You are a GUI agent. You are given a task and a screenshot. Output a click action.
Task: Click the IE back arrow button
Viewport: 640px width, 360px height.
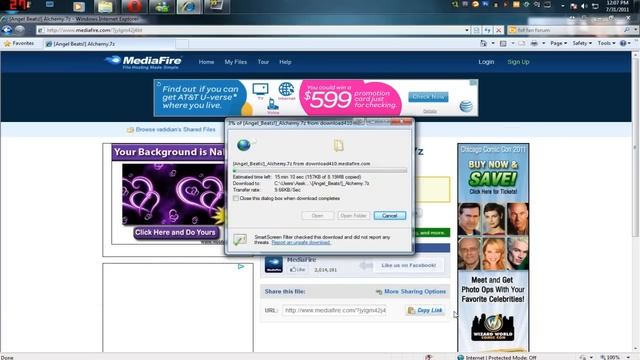pos(7,30)
